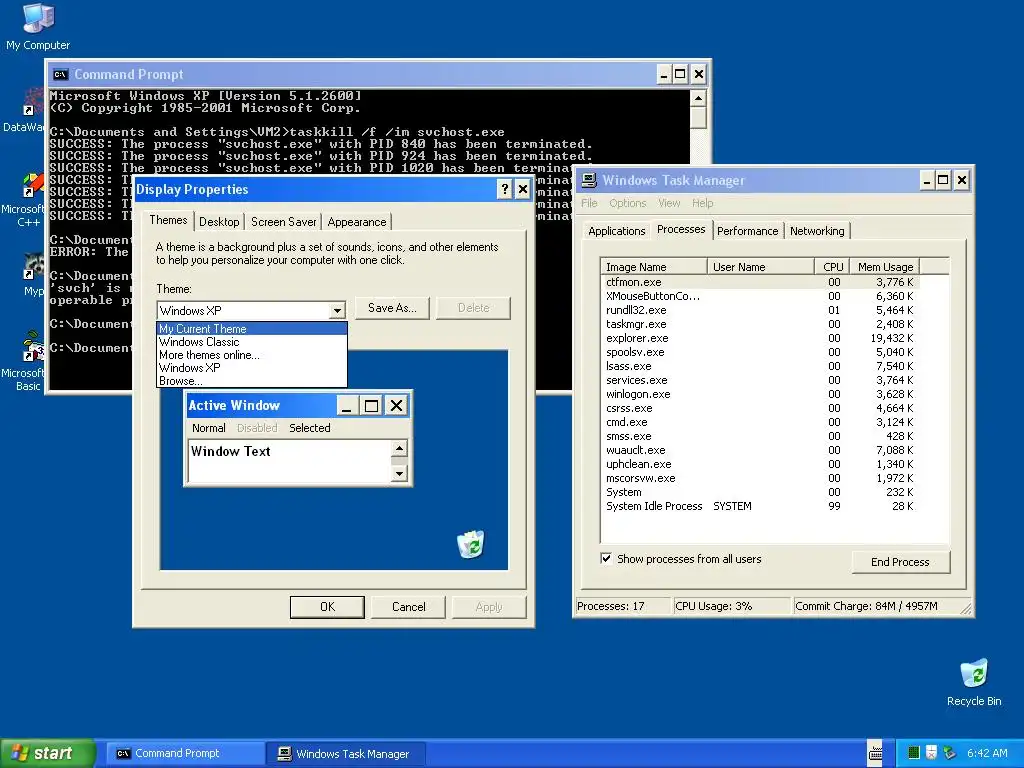
Task: Select explorer.exe process row
Action: pos(760,338)
